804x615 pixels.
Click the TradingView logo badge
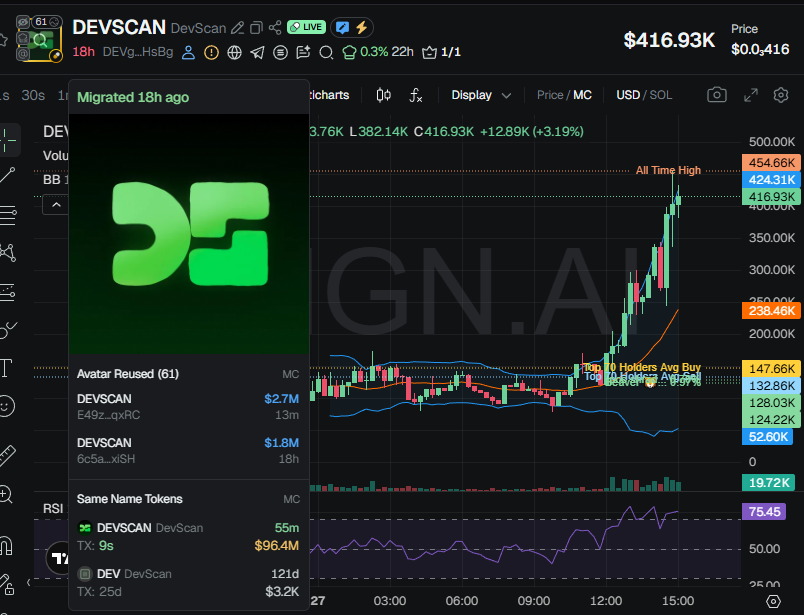pos(57,558)
